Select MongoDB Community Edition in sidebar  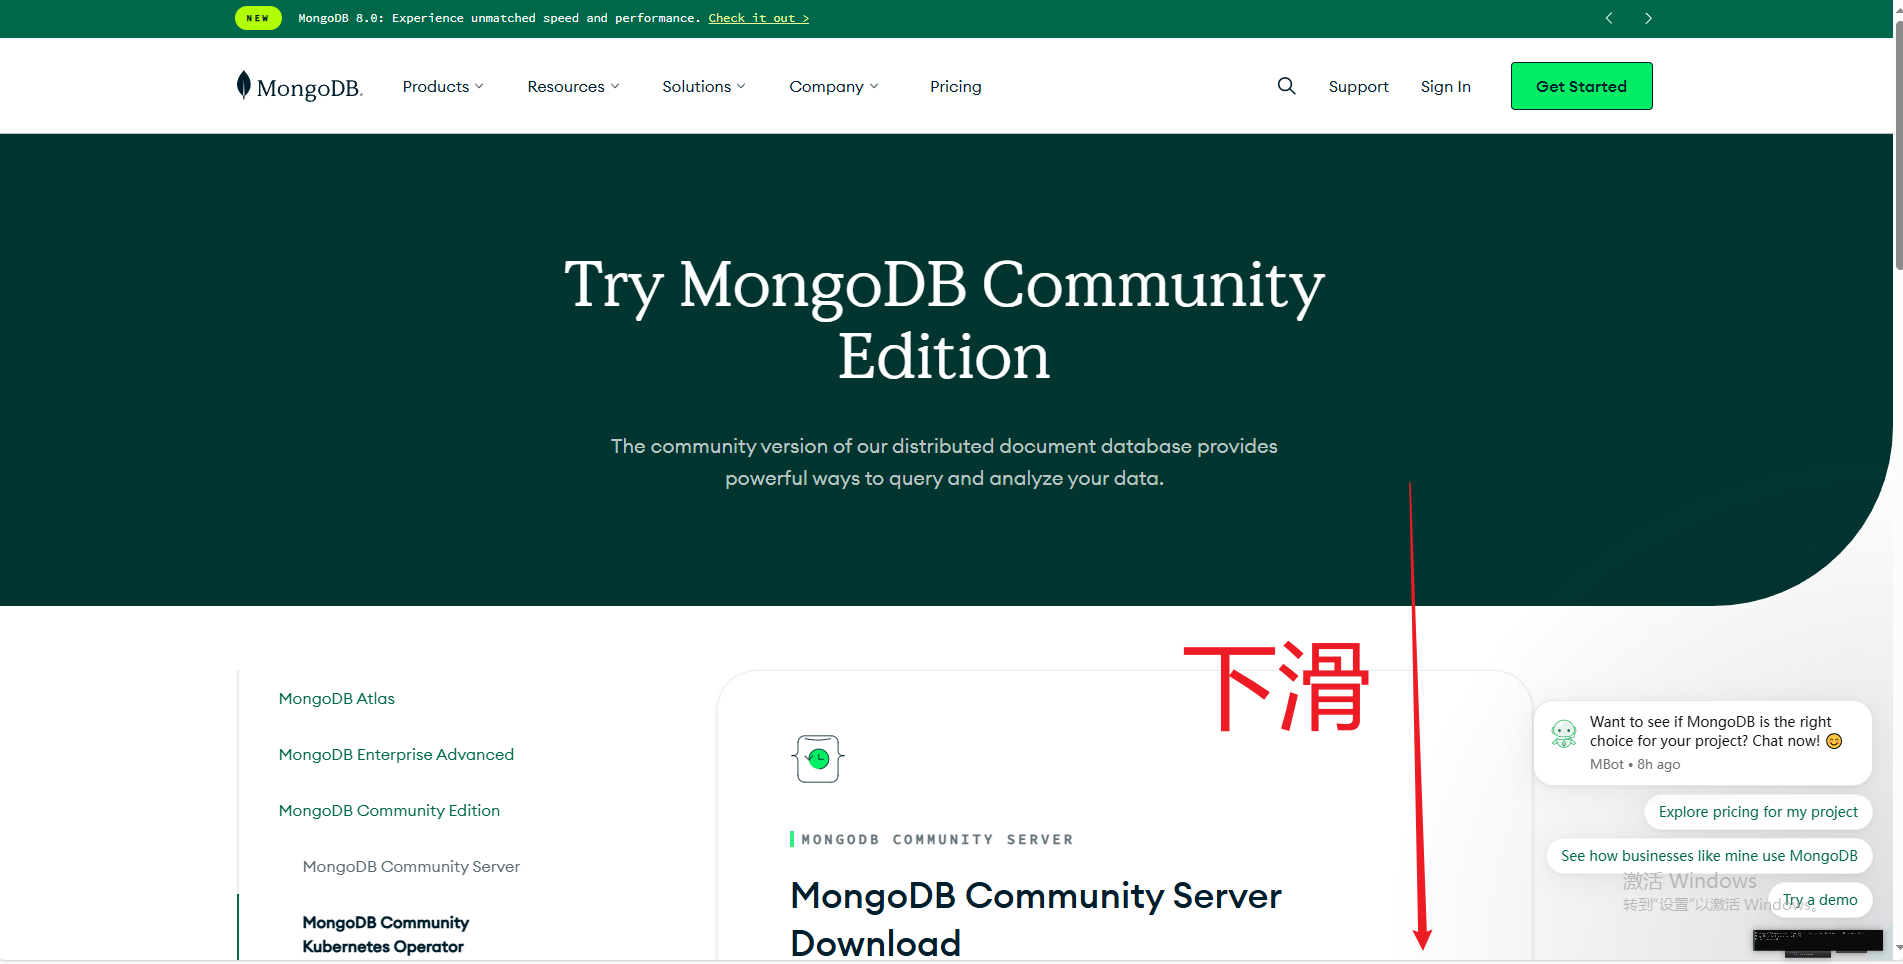(389, 810)
